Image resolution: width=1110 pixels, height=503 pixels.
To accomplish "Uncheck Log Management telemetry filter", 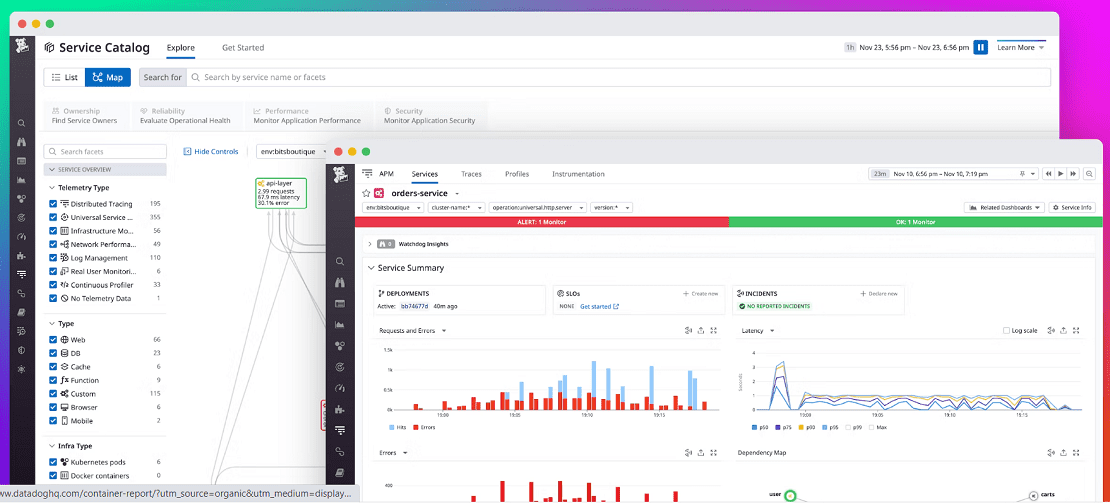I will click(x=53, y=258).
